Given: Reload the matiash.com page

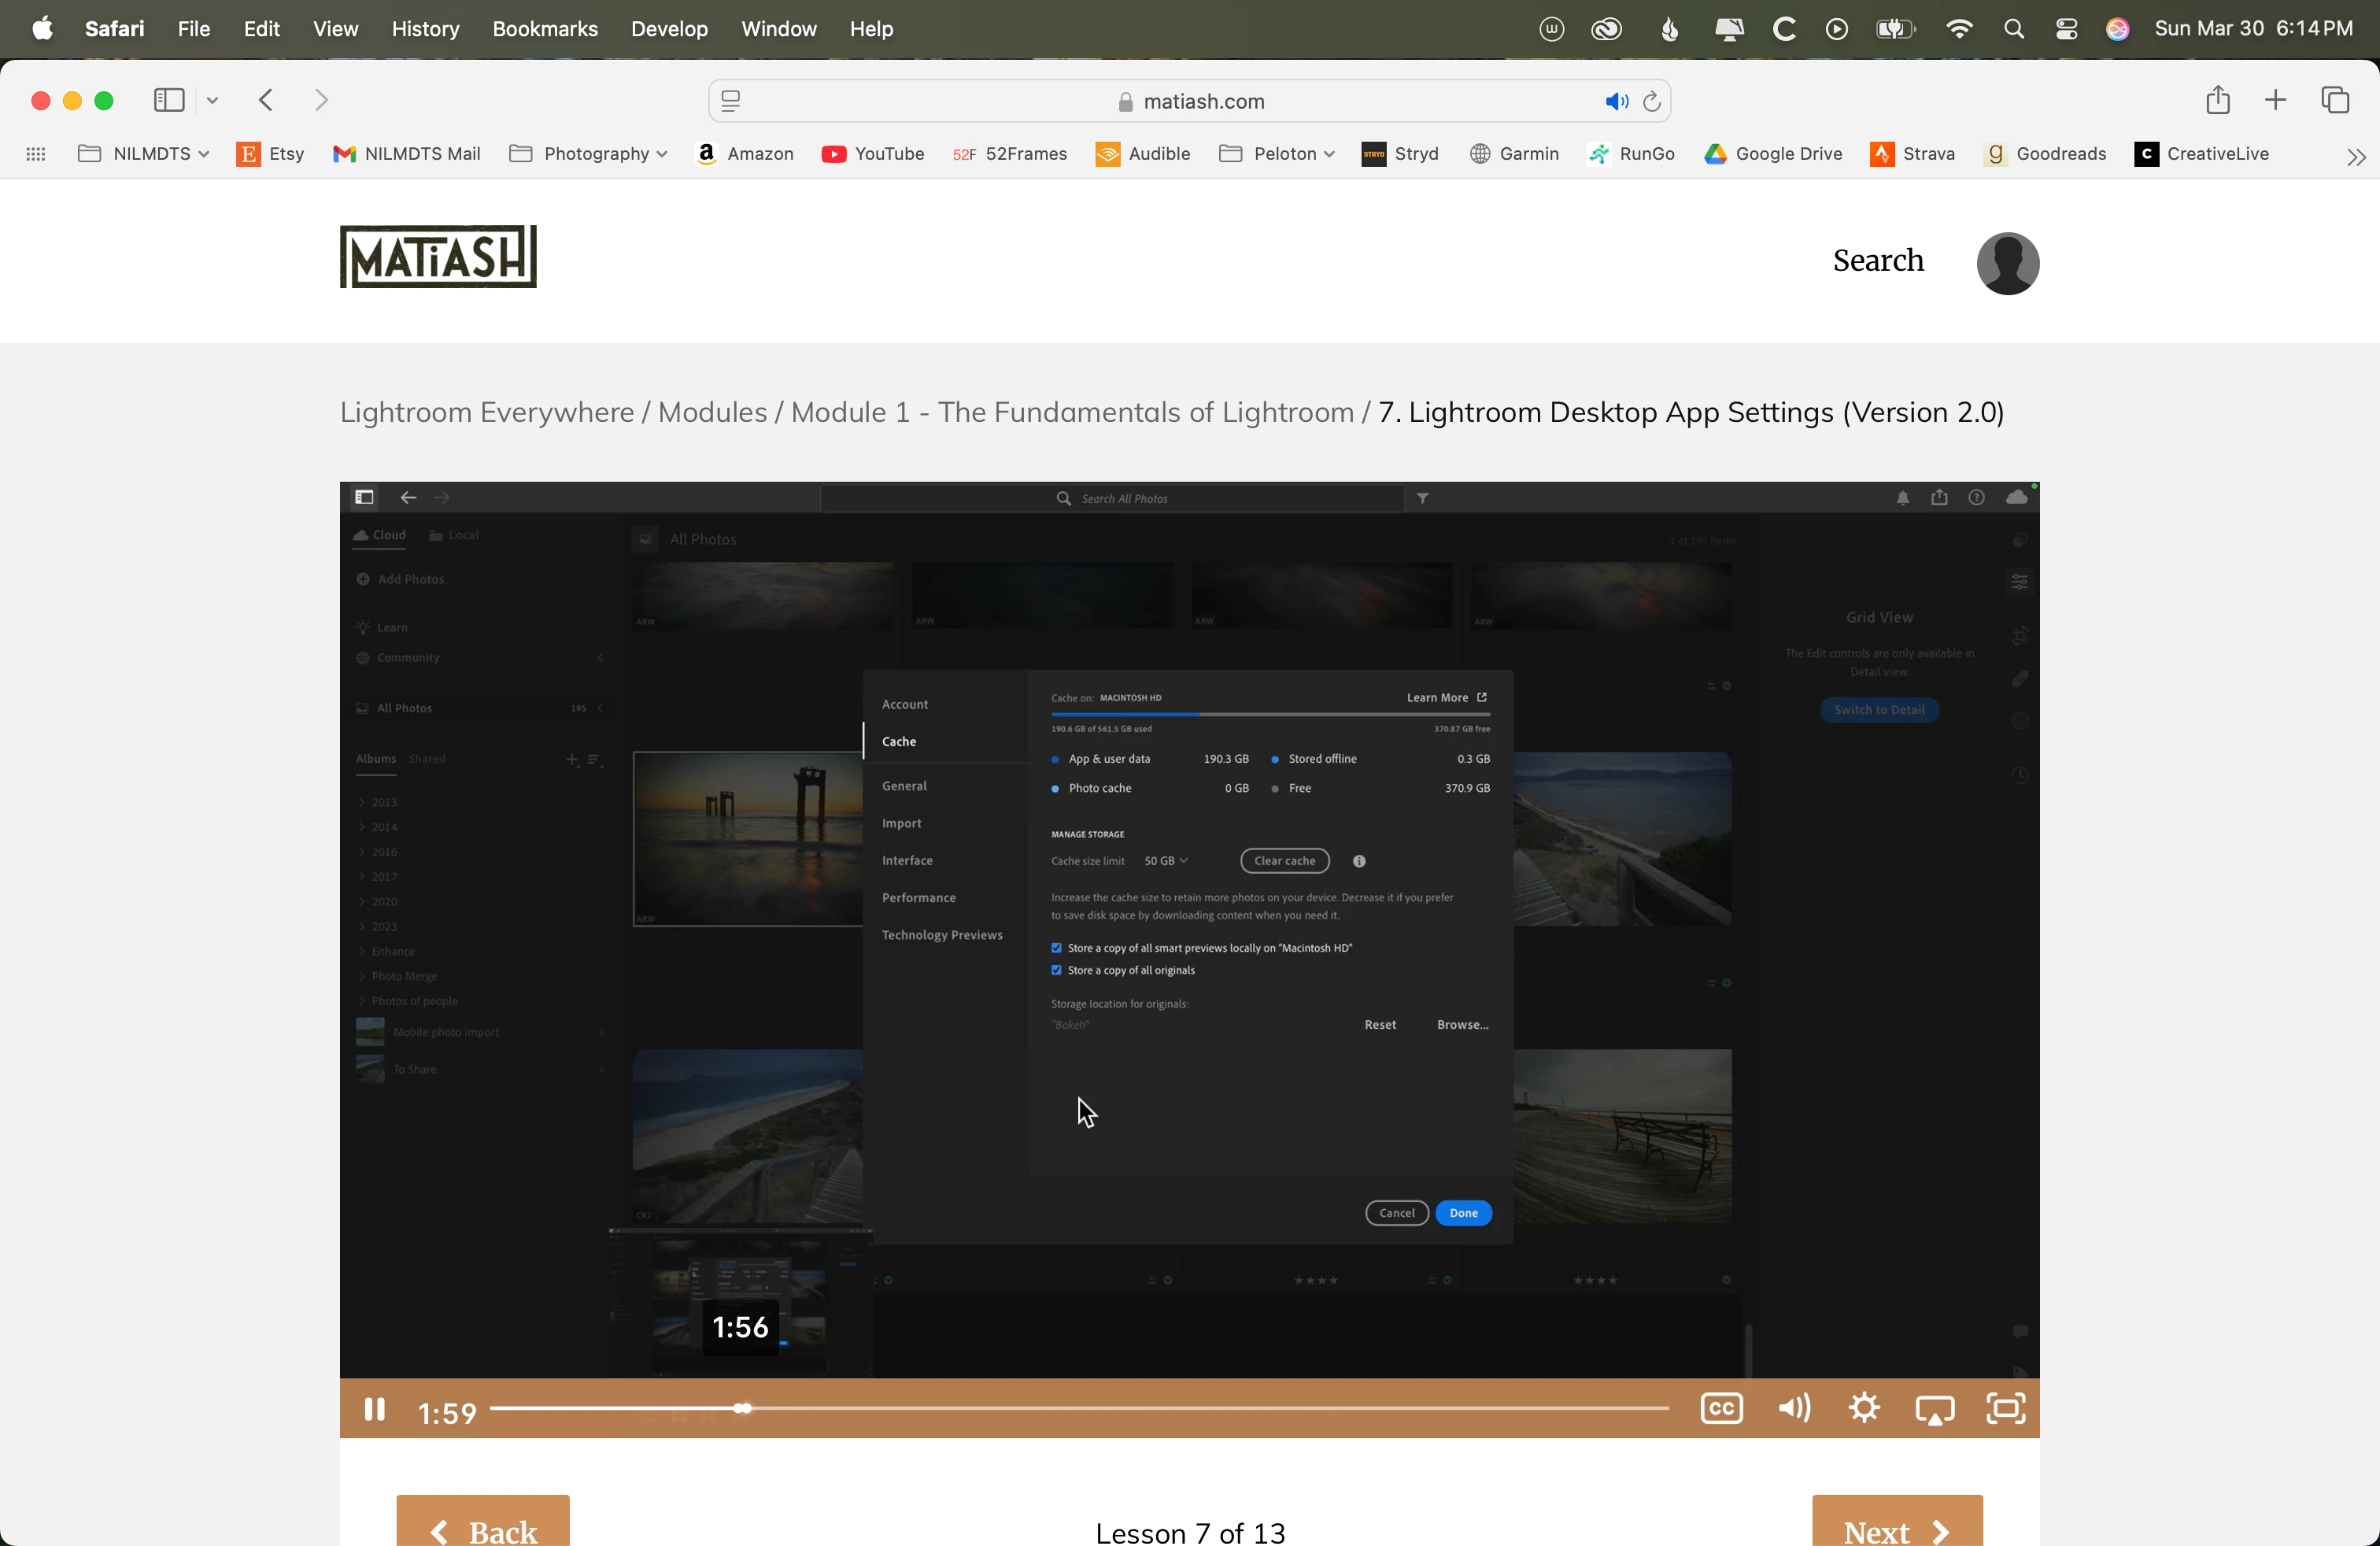Looking at the screenshot, I should pyautogui.click(x=1652, y=101).
